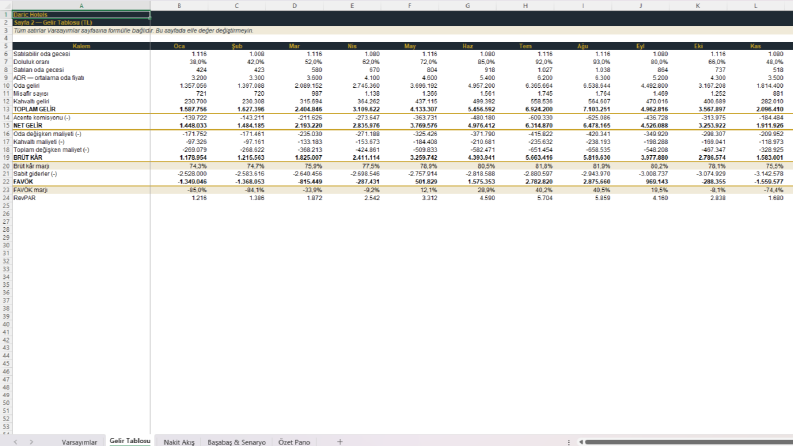Click the note text in row 3
Viewport: 793px width, 446px height.
[x=133, y=30]
